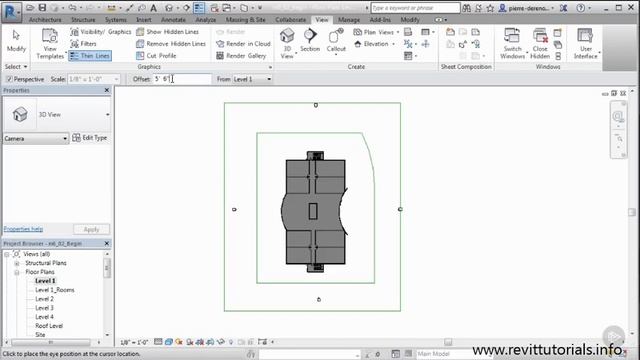Viewport: 640px width, 360px height.
Task: Open the Camera filter dropdown
Action: [36, 139]
